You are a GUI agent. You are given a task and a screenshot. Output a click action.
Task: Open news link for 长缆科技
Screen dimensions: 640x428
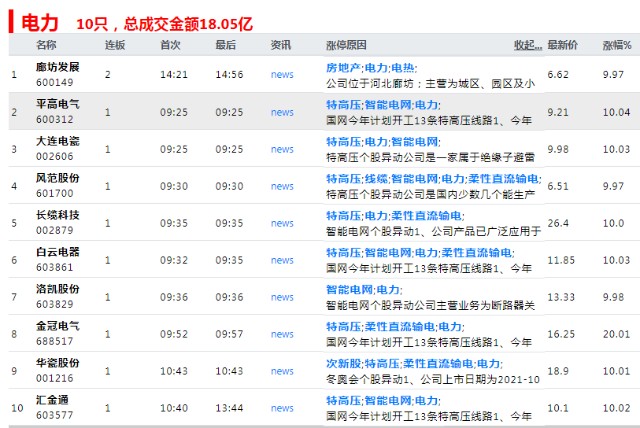pos(282,223)
